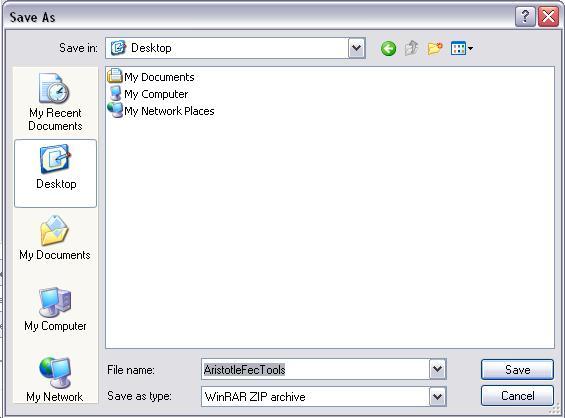Select My Network Places in file list
Viewport: 565px width, 418px height.
click(161, 111)
